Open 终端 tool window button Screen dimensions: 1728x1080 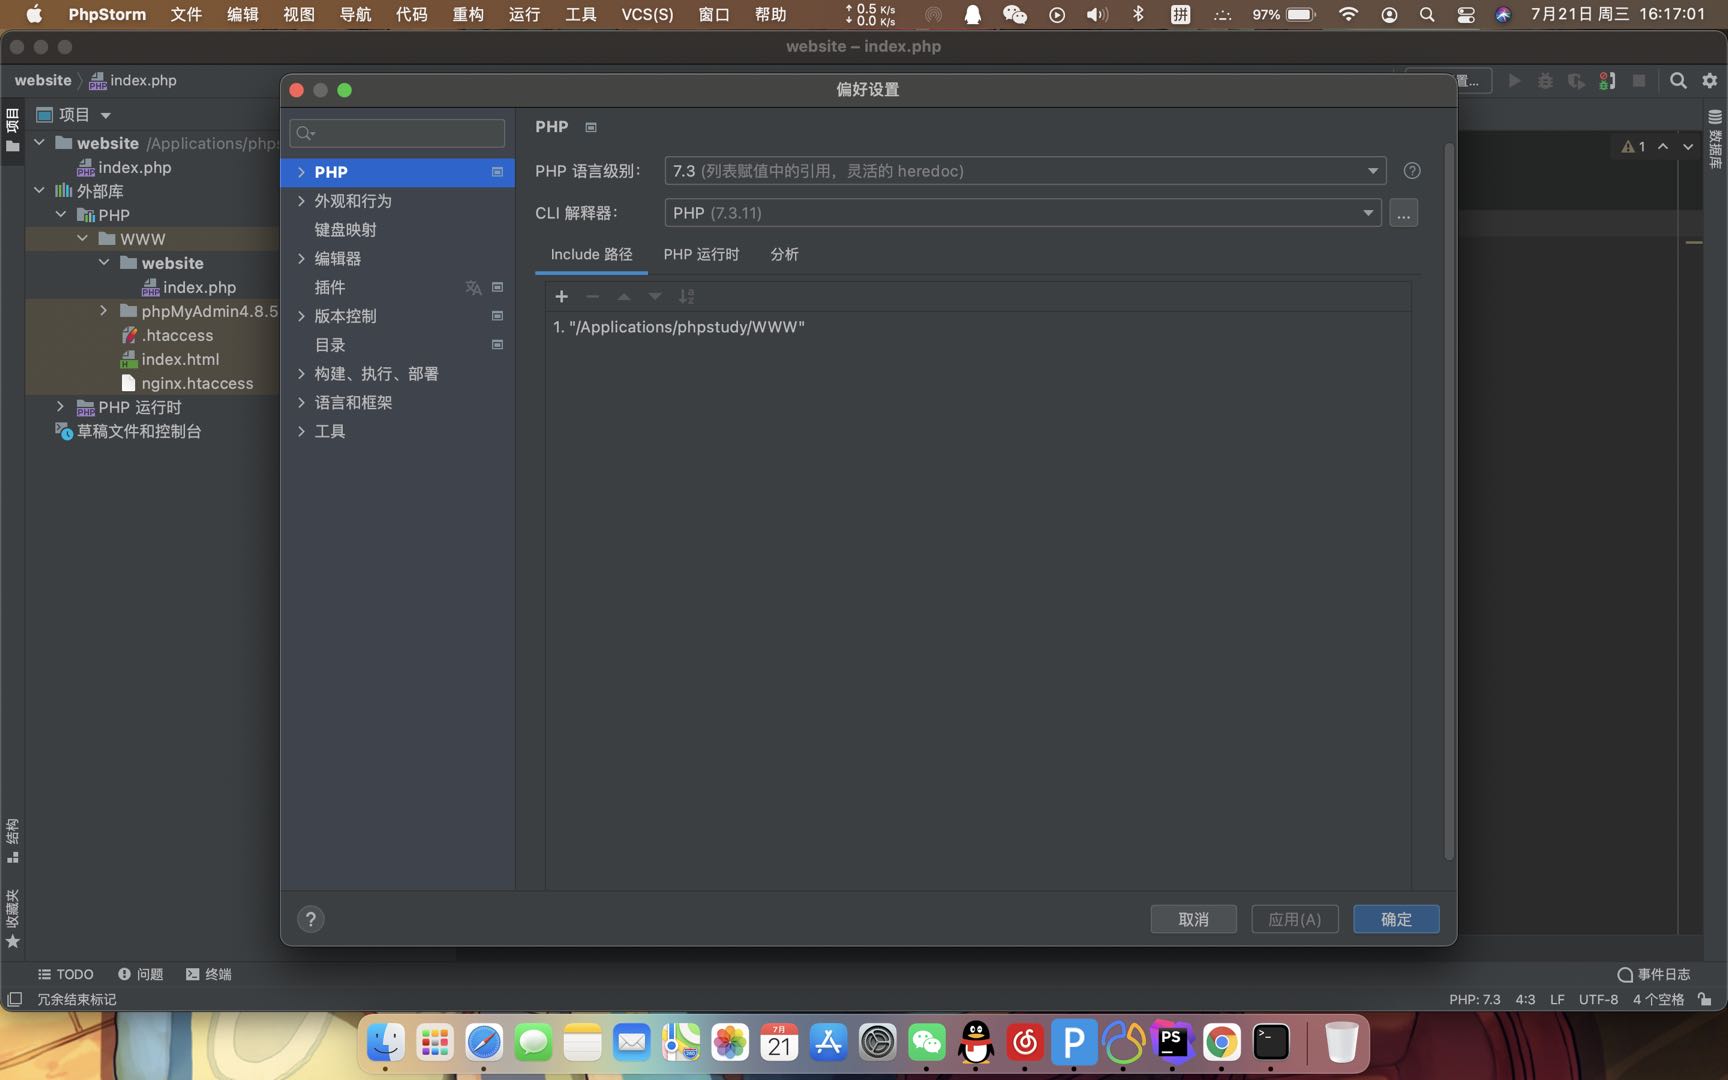(x=208, y=974)
